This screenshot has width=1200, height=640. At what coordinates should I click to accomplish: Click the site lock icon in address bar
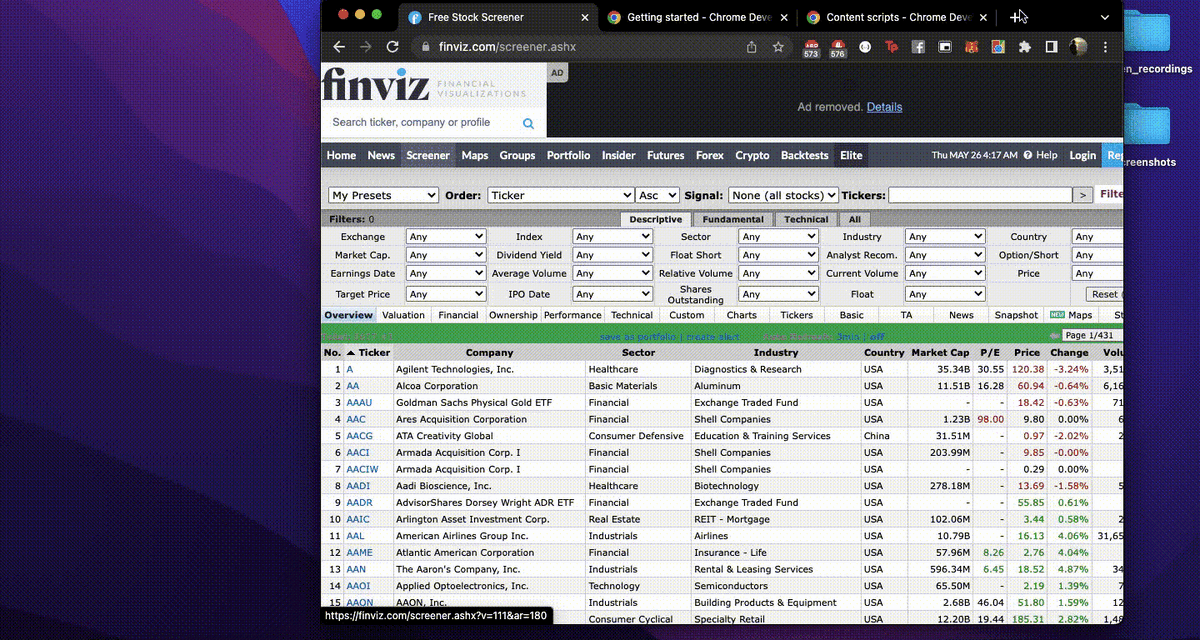click(425, 47)
